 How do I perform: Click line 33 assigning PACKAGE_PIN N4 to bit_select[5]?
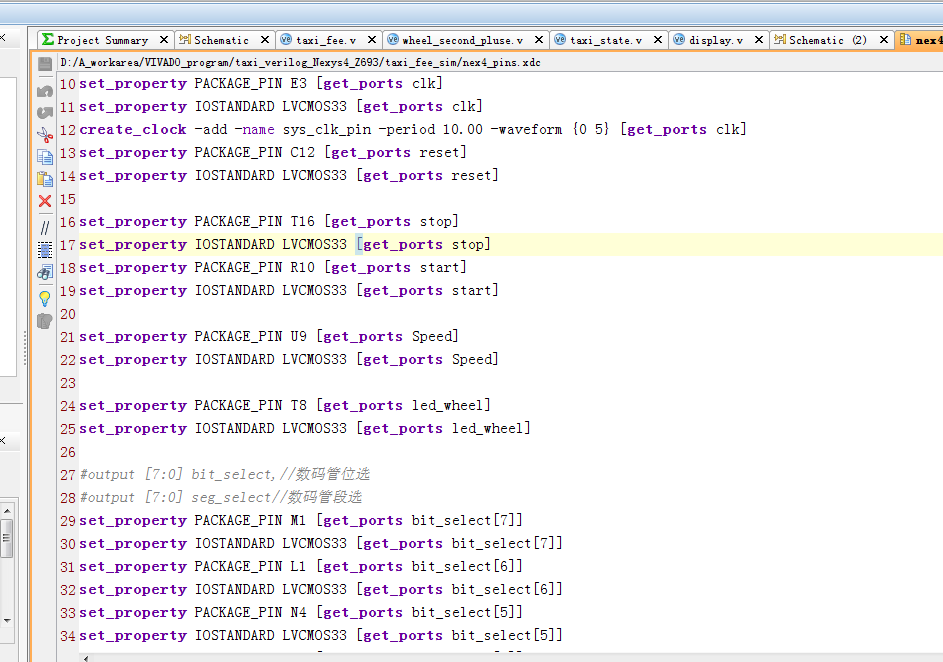pos(301,613)
